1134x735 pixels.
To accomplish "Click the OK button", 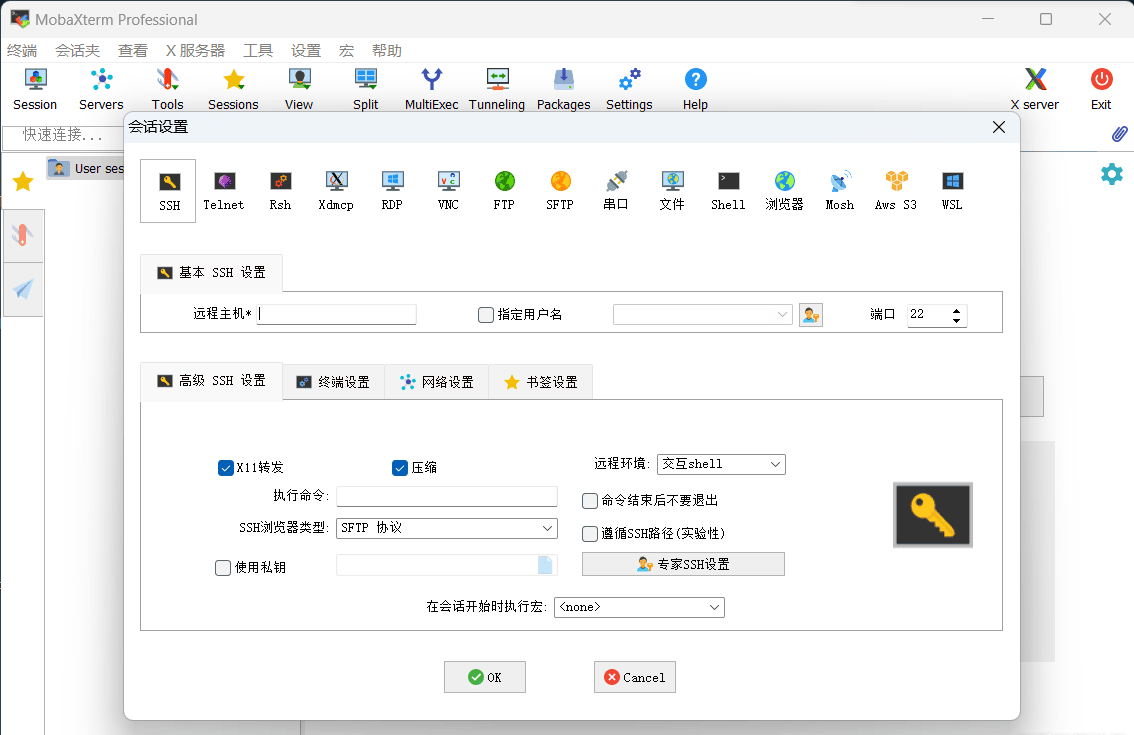I will [x=485, y=677].
